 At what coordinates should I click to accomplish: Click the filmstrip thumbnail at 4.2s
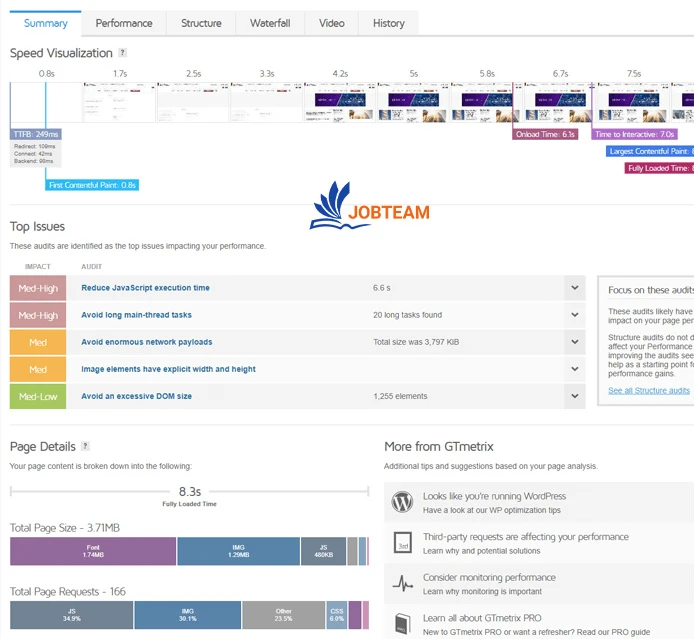340,102
